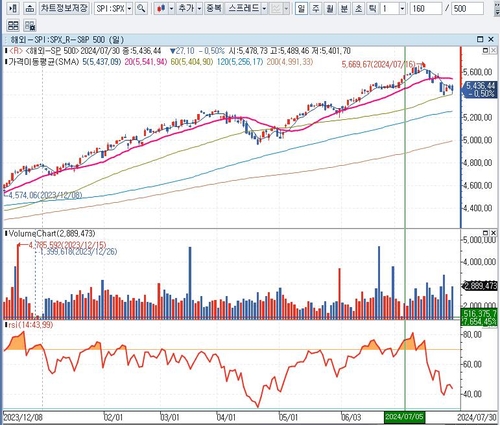The height and width of the screenshot is (425, 500).
Task: Click the collapse side panel arrow icon
Action: 13,8
